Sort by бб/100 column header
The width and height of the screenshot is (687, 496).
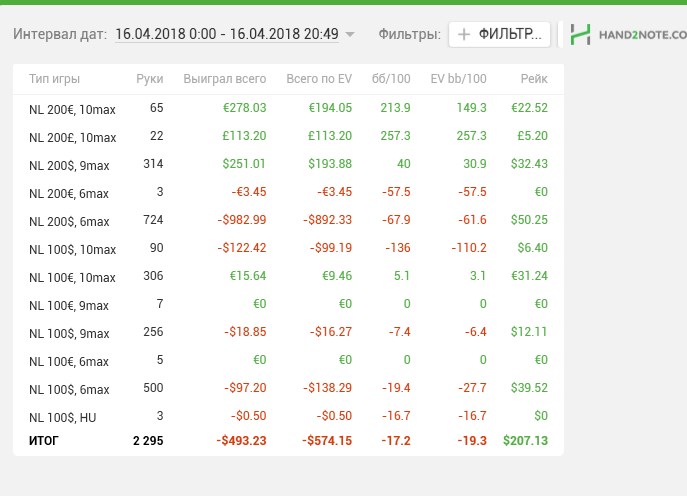click(391, 79)
